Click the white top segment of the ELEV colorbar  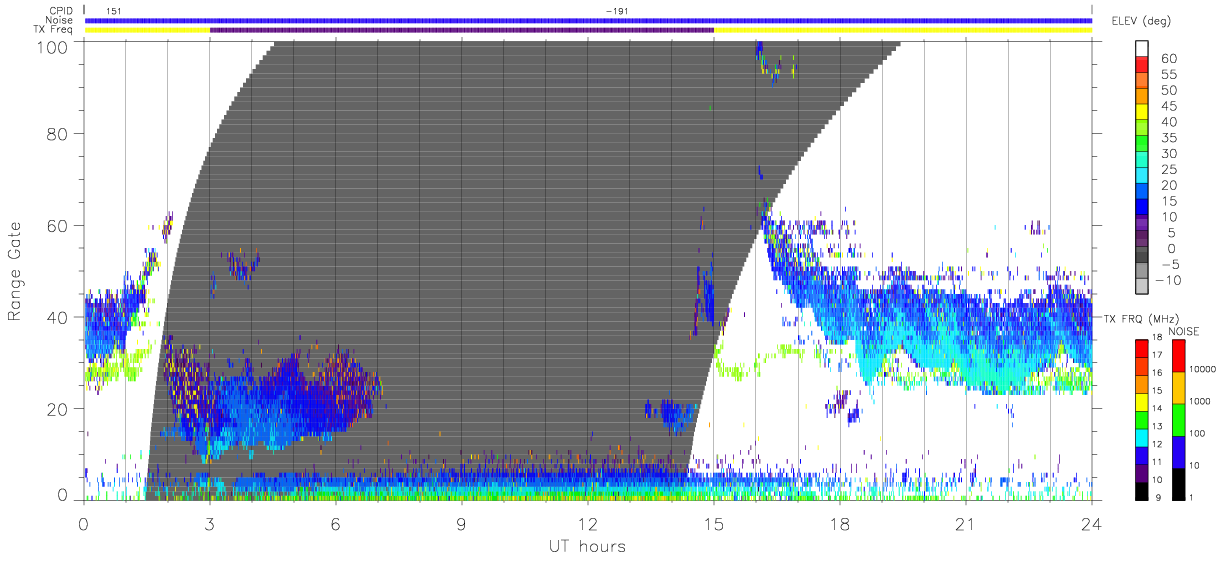[1144, 49]
